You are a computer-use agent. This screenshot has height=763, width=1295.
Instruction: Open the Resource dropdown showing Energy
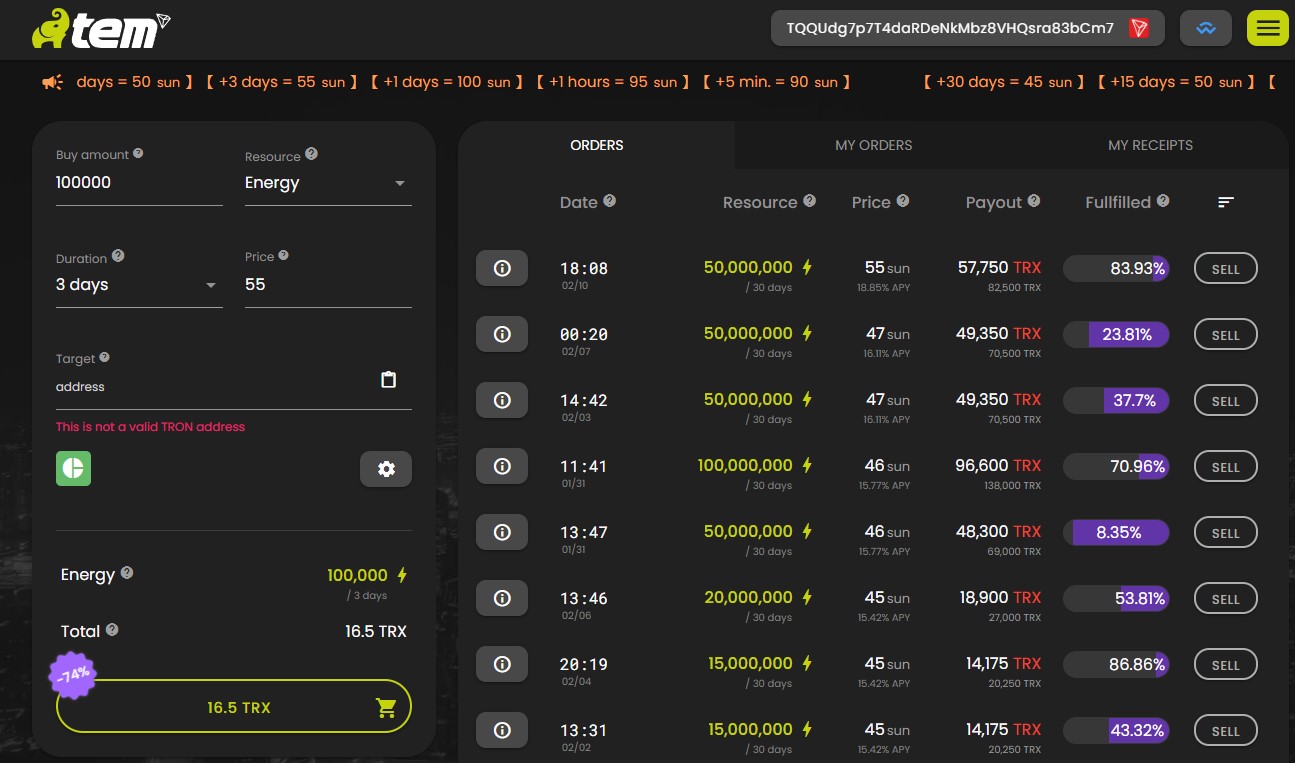[x=328, y=183]
